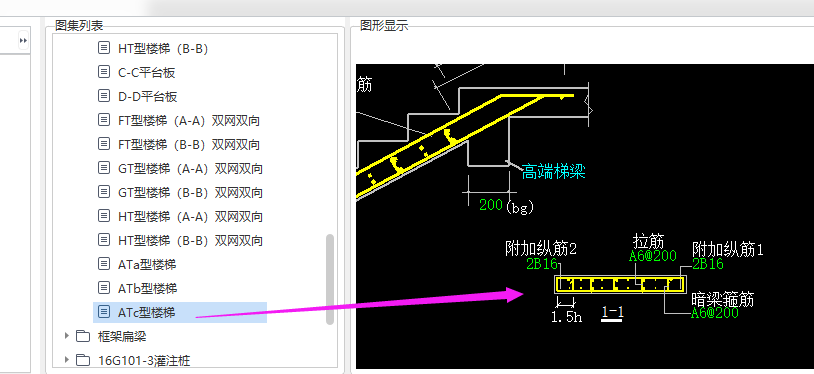This screenshot has height=374, width=814.
Task: Click the atlas list vertical scrollbar thumb
Action: click(x=330, y=279)
